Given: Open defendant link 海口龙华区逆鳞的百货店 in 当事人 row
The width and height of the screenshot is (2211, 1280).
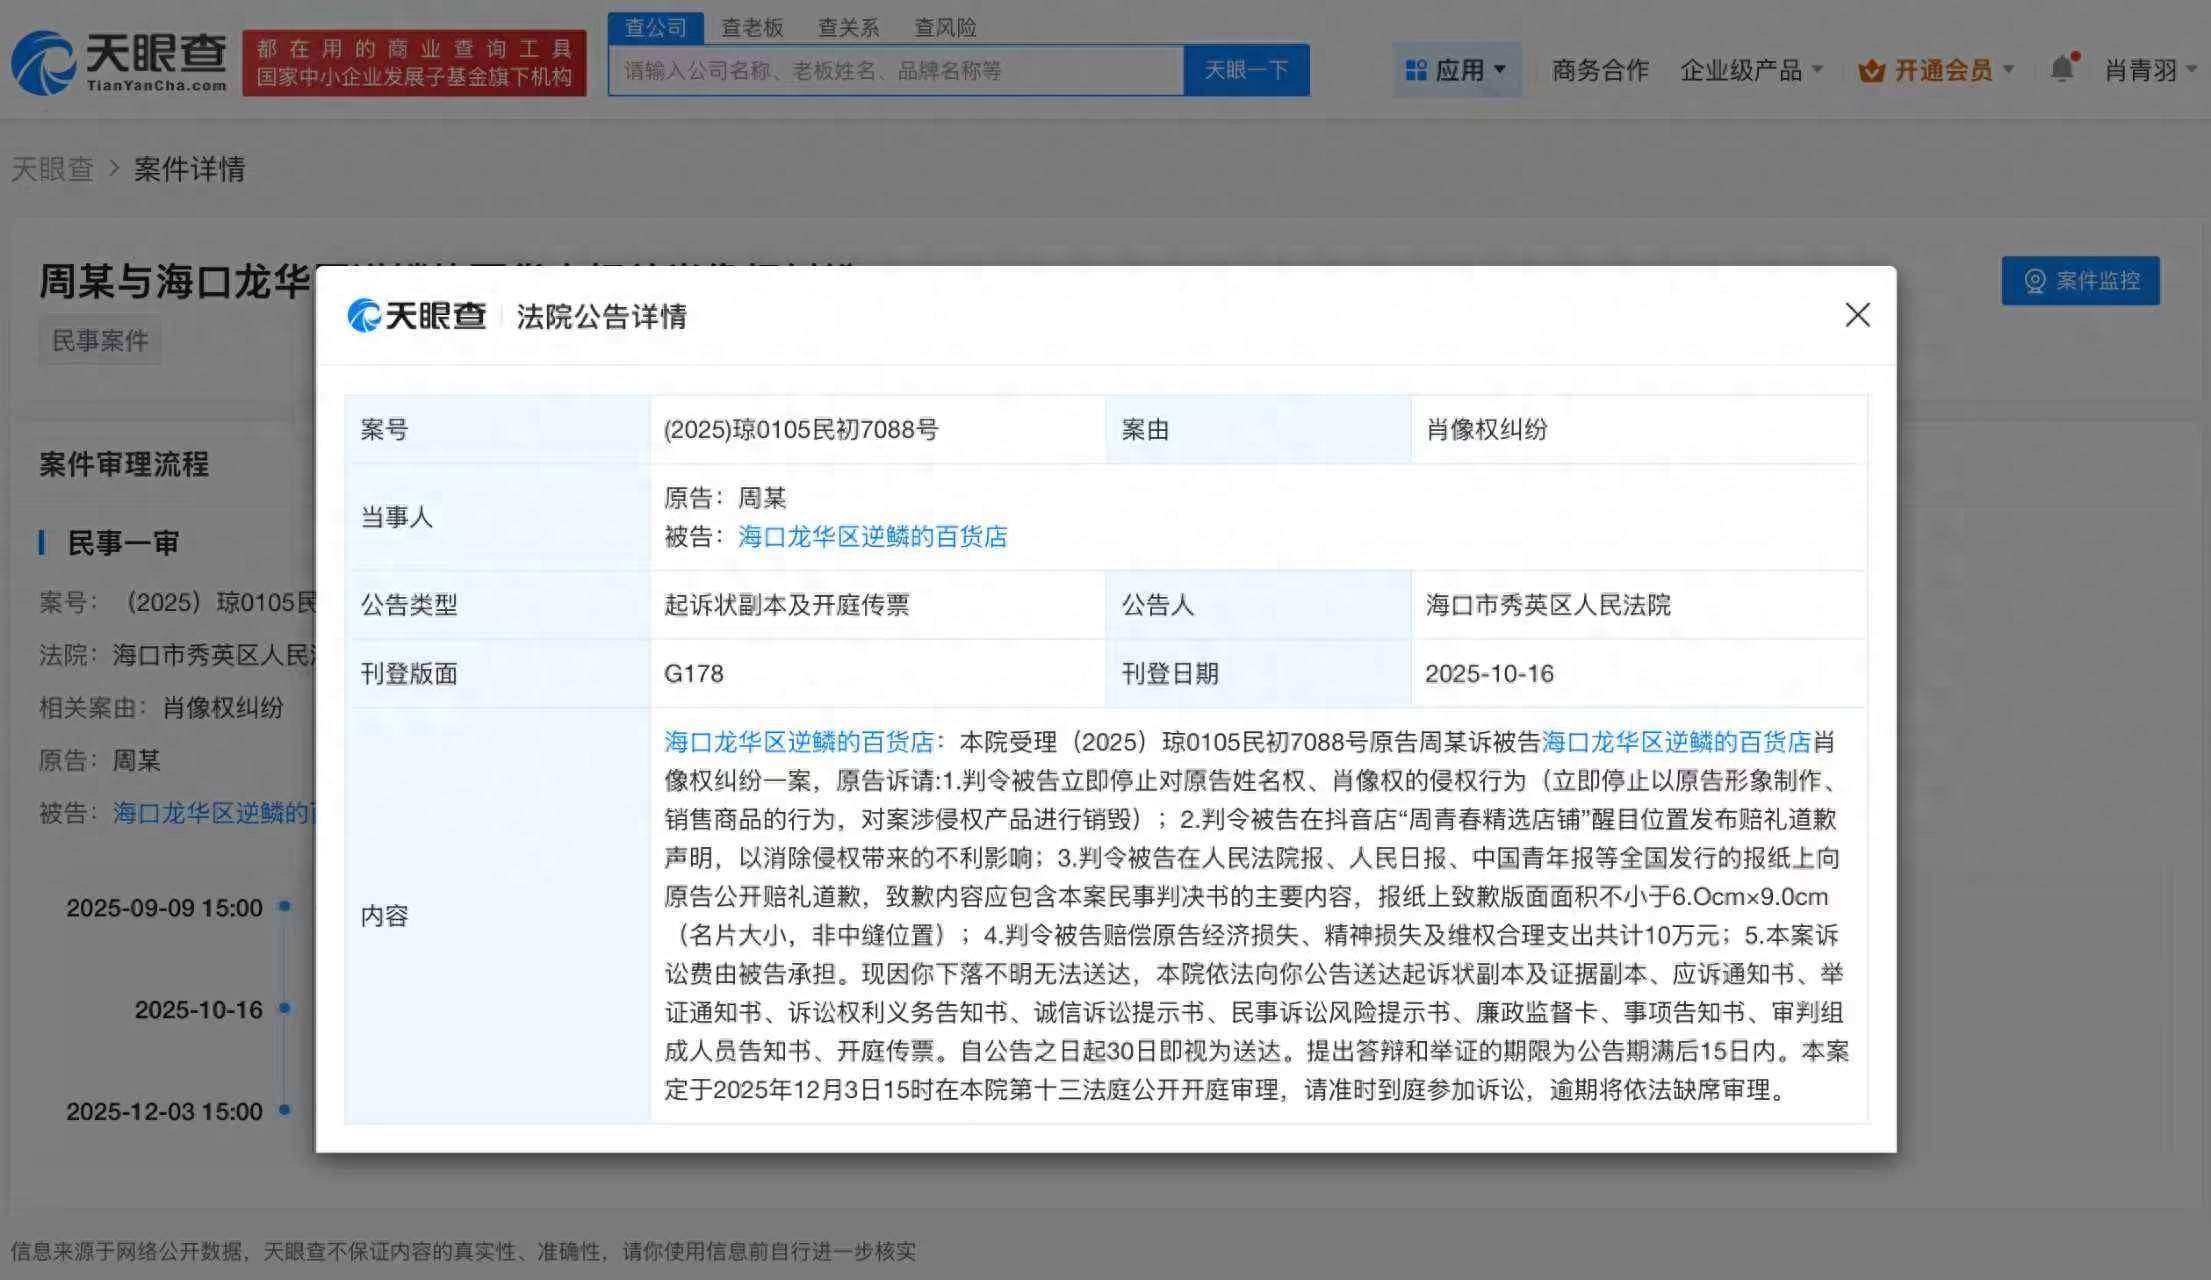Looking at the screenshot, I should 872,537.
